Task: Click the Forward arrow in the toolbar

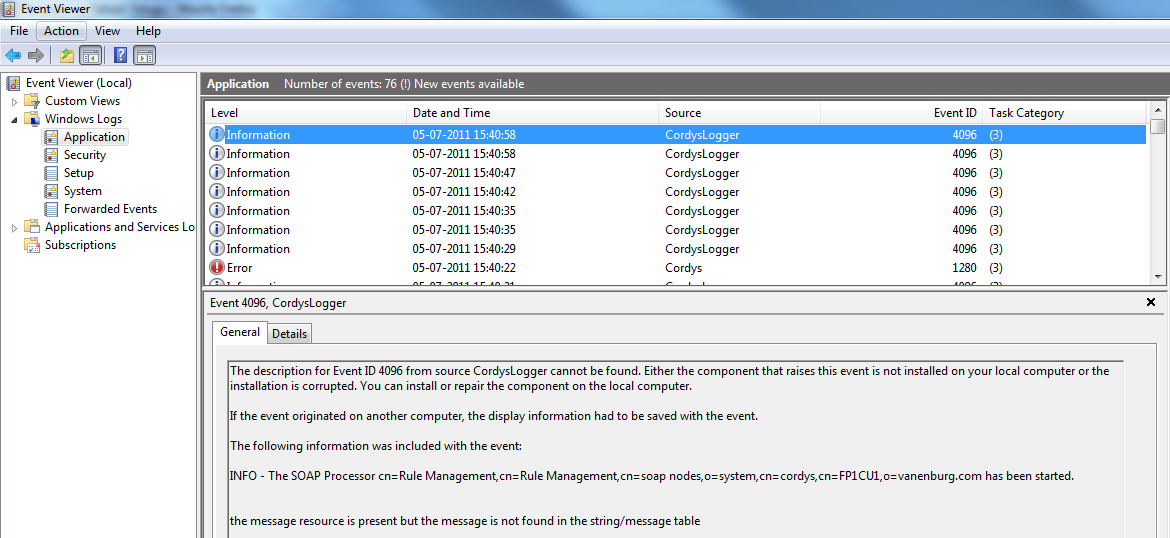Action: pyautogui.click(x=36, y=56)
